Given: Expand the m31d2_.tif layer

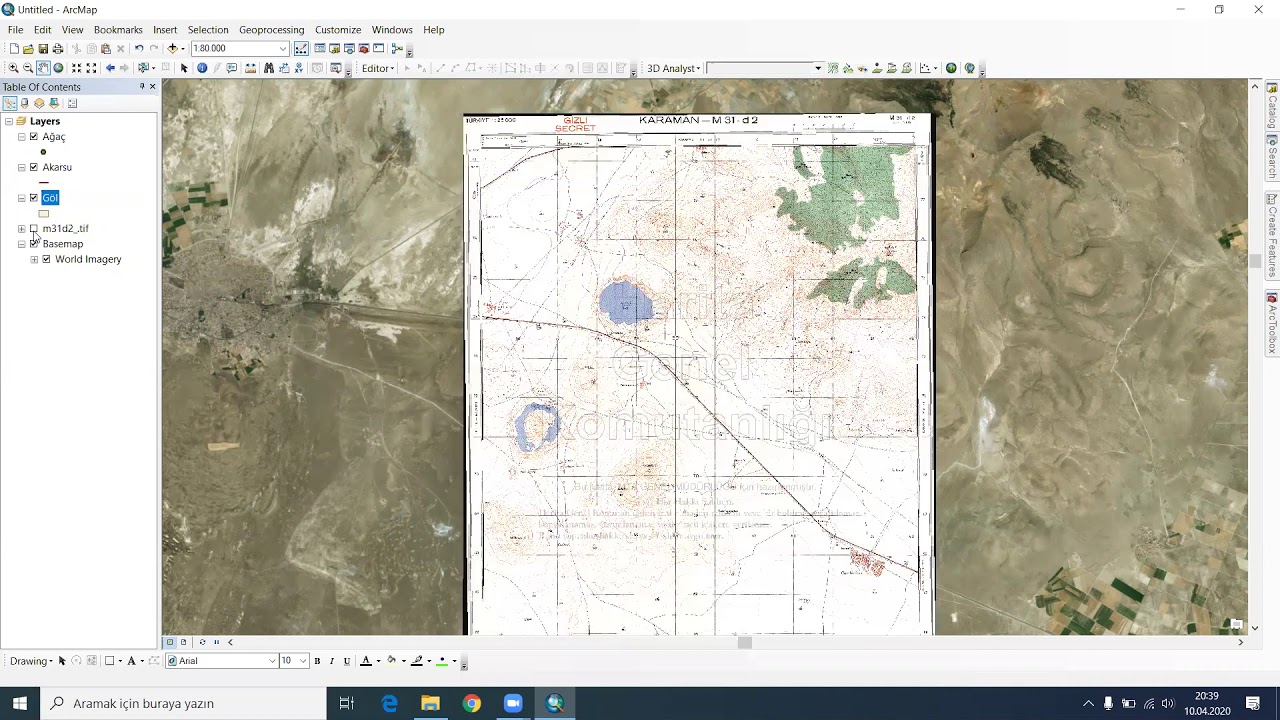Looking at the screenshot, I should point(21,228).
